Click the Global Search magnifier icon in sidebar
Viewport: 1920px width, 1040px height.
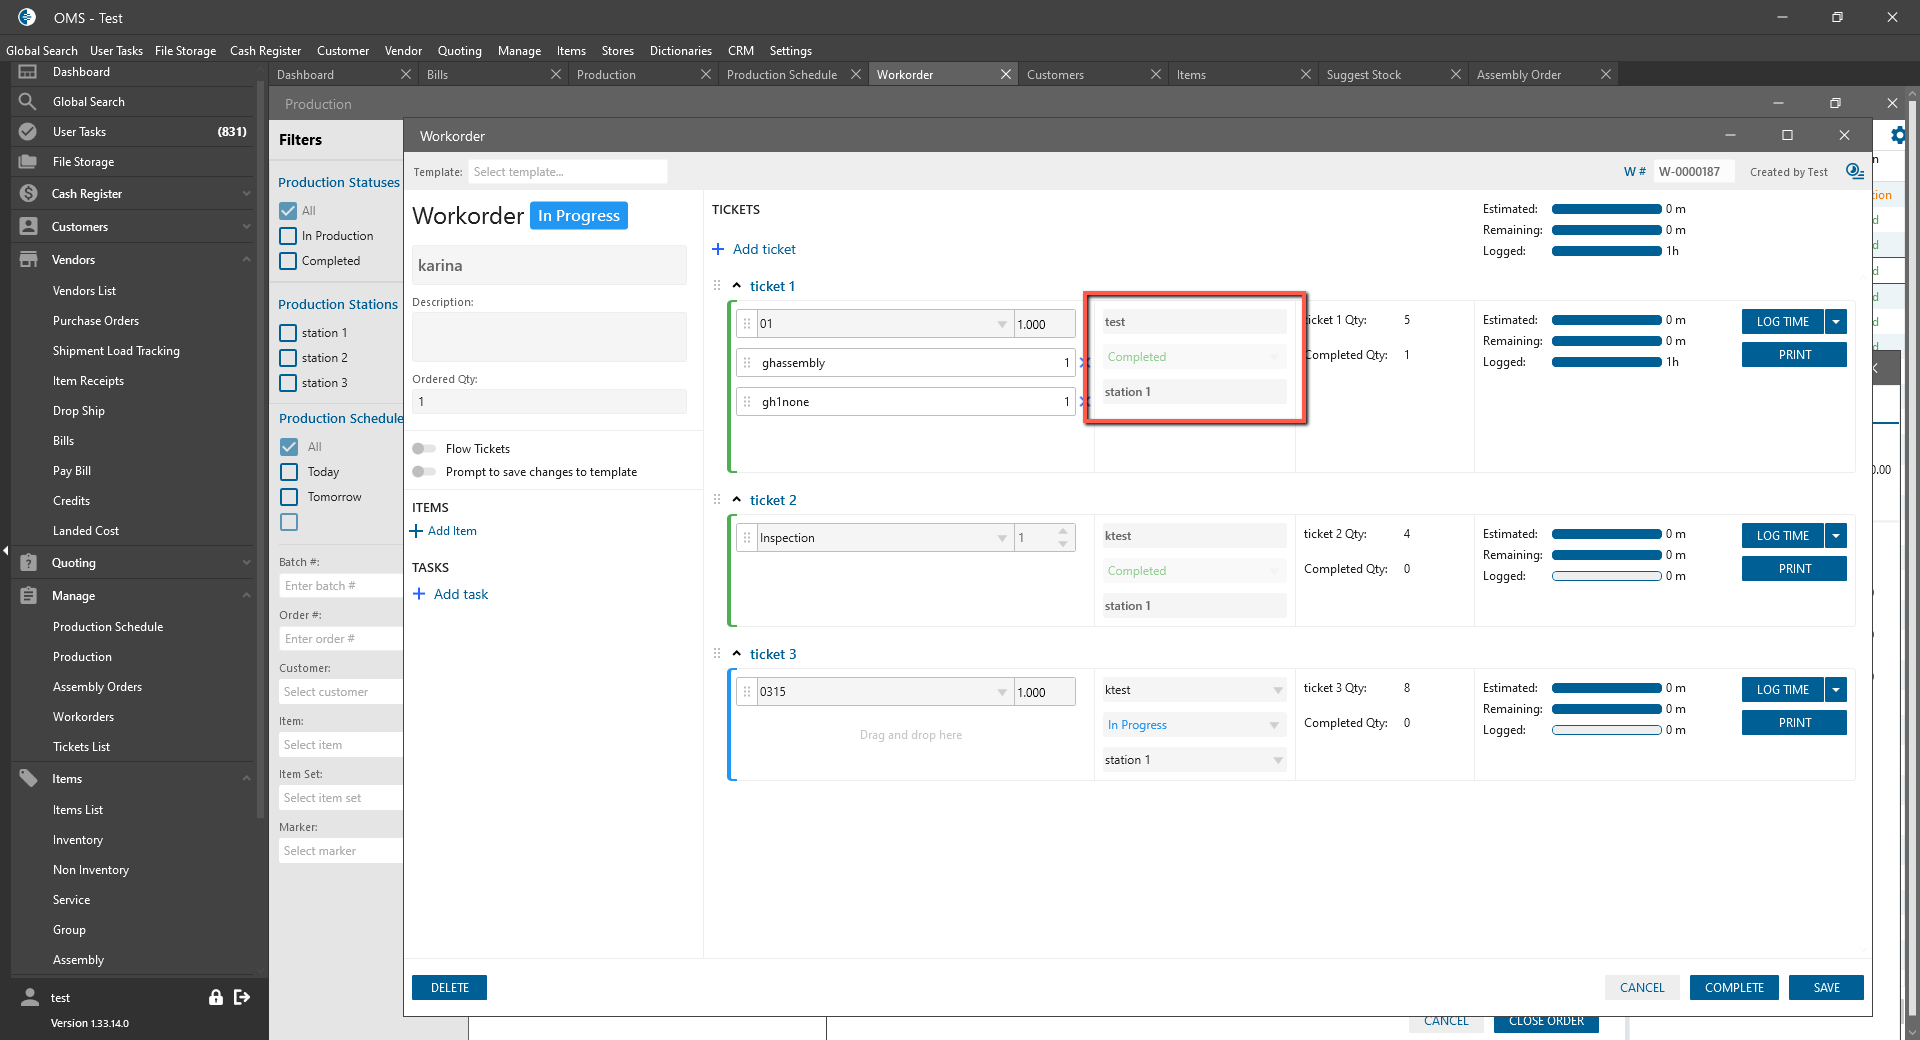click(28, 102)
